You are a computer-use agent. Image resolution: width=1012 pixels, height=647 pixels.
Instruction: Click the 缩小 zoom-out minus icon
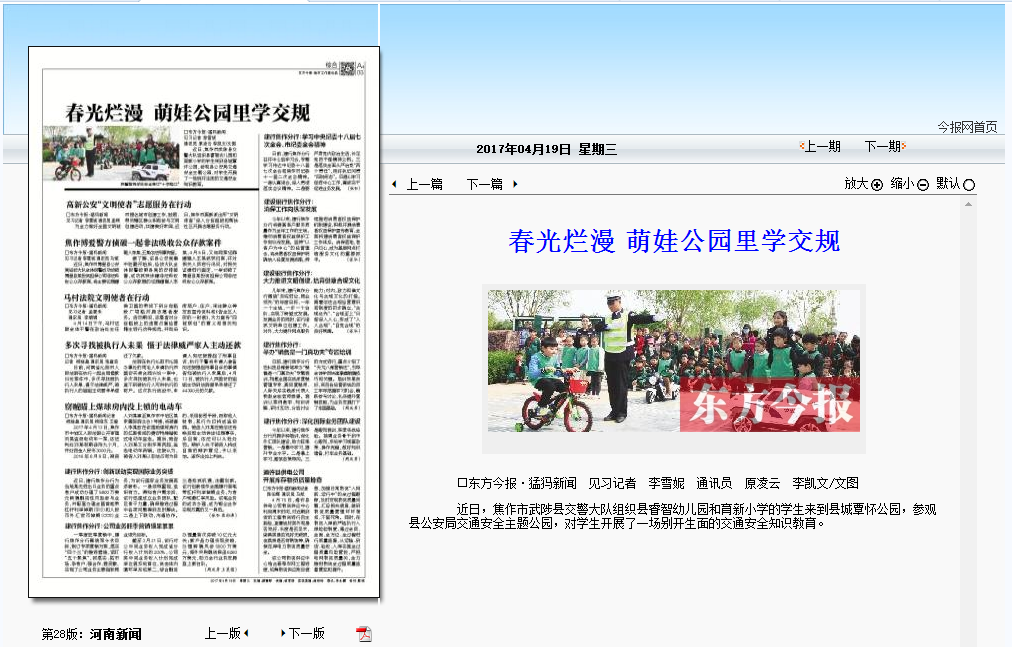tap(923, 185)
